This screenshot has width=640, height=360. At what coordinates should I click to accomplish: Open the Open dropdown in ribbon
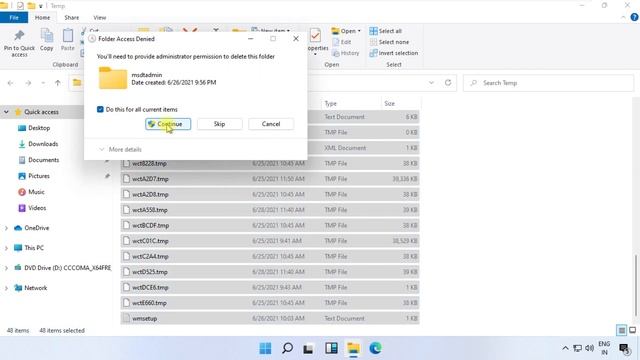pyautogui.click(x=346, y=31)
